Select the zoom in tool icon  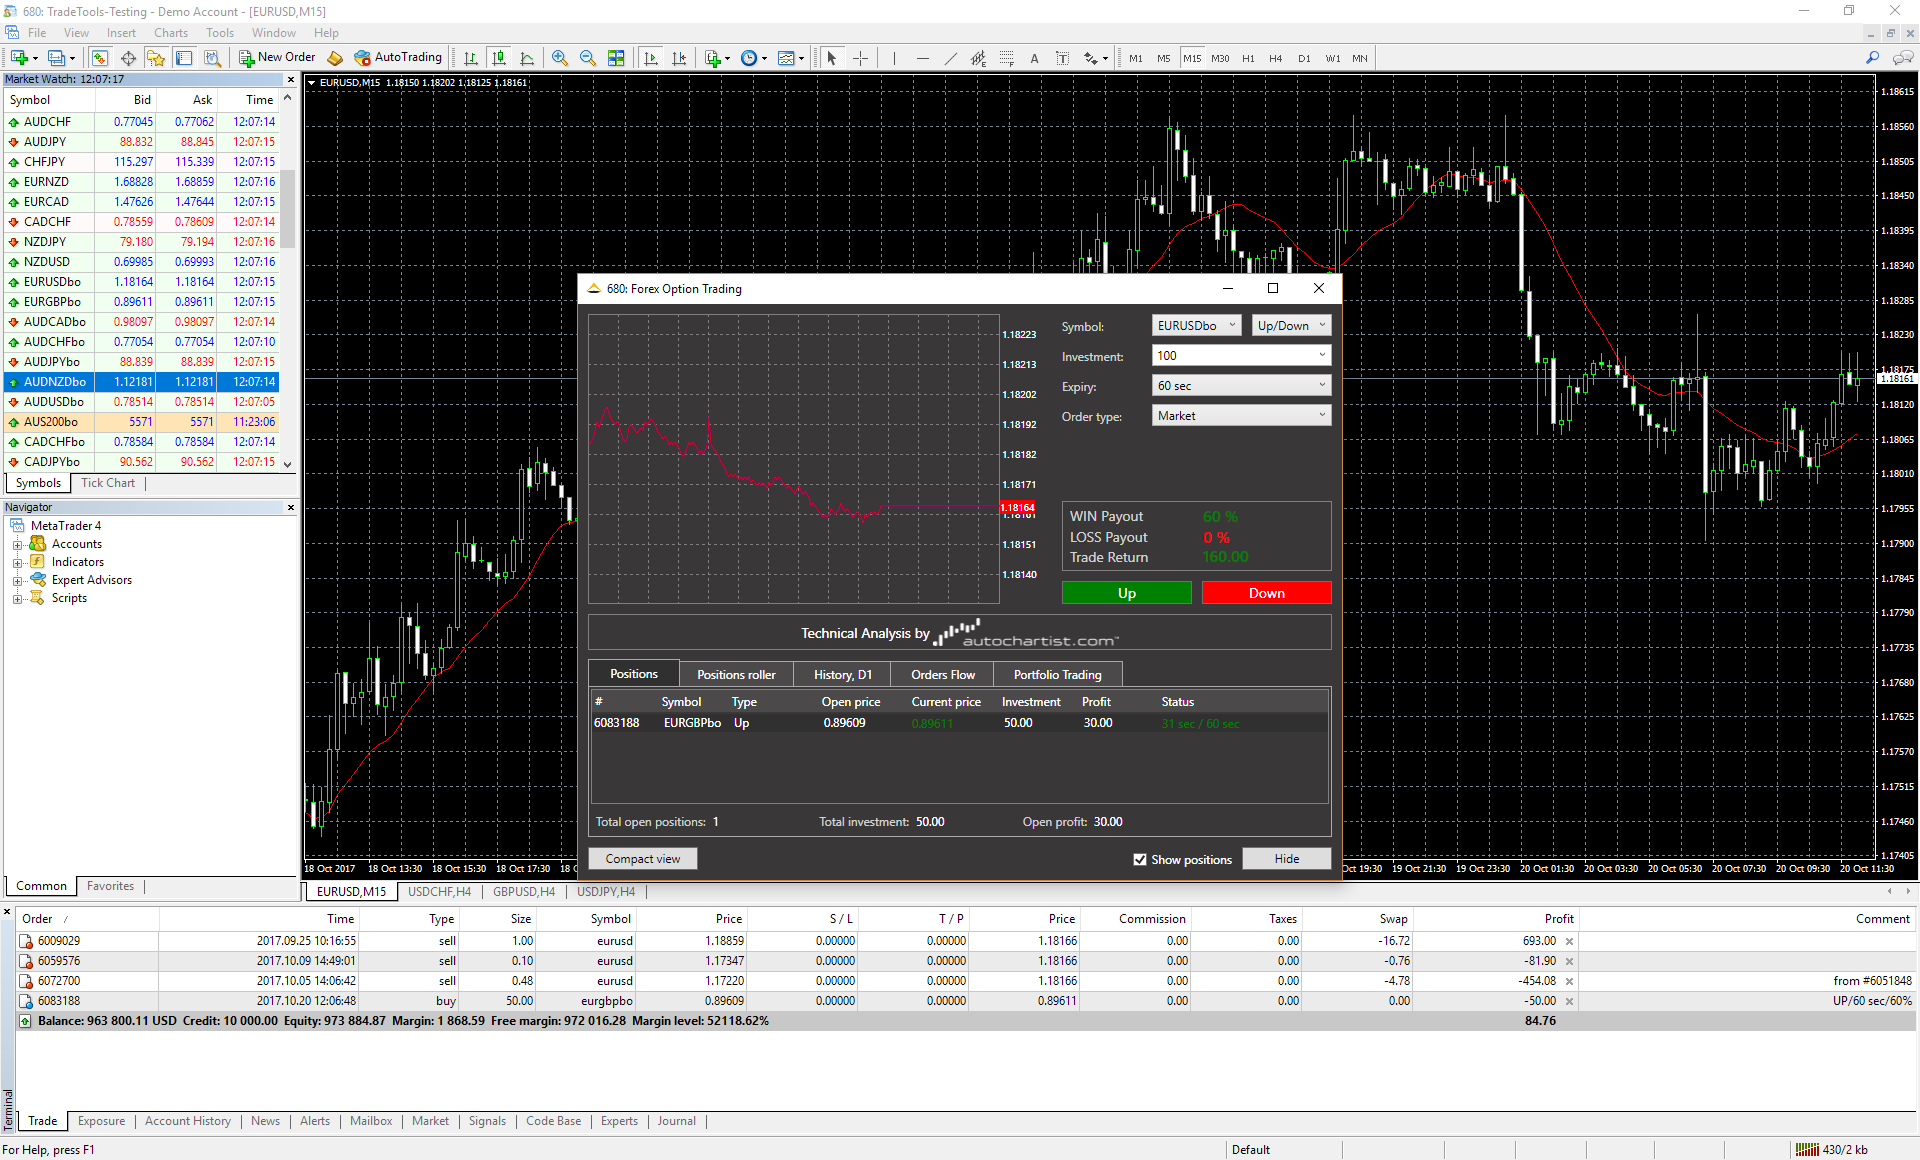560,58
